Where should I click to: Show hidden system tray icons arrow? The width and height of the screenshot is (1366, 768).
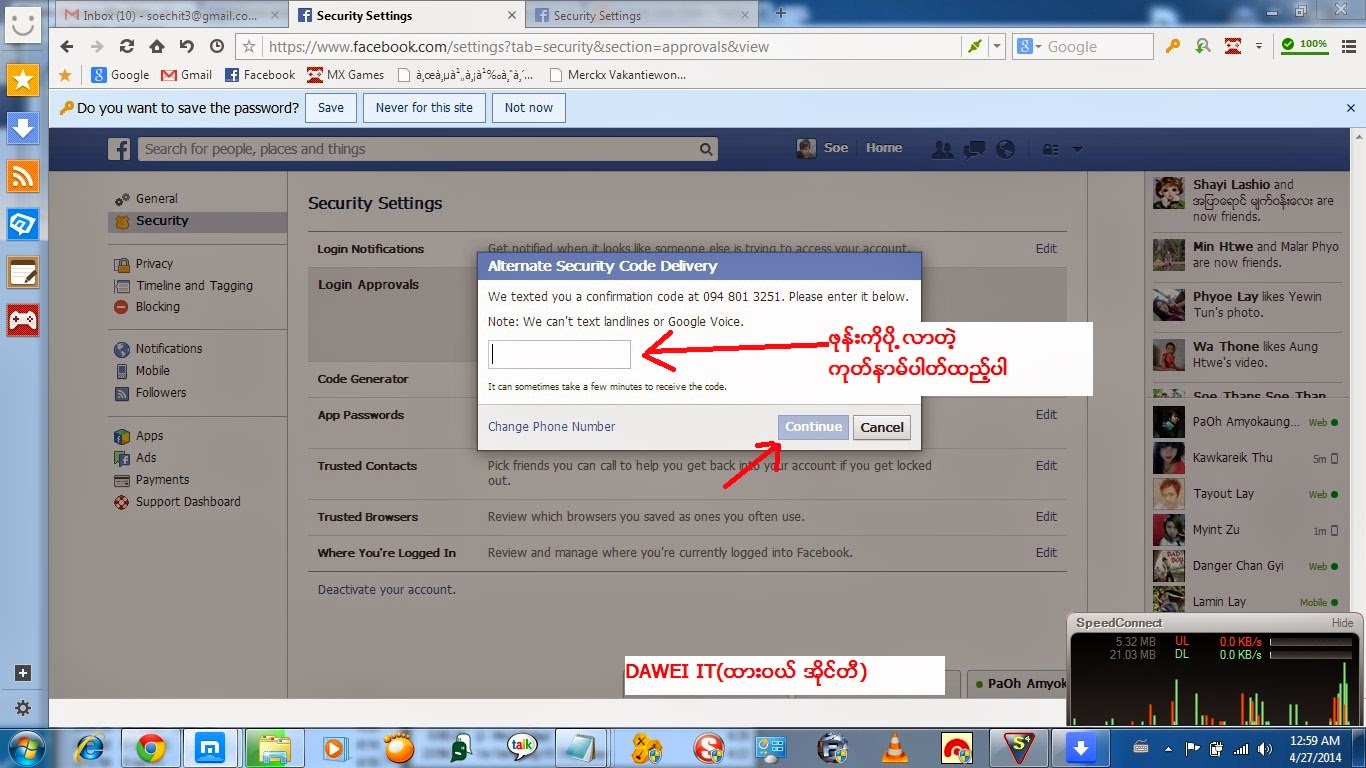point(1169,747)
